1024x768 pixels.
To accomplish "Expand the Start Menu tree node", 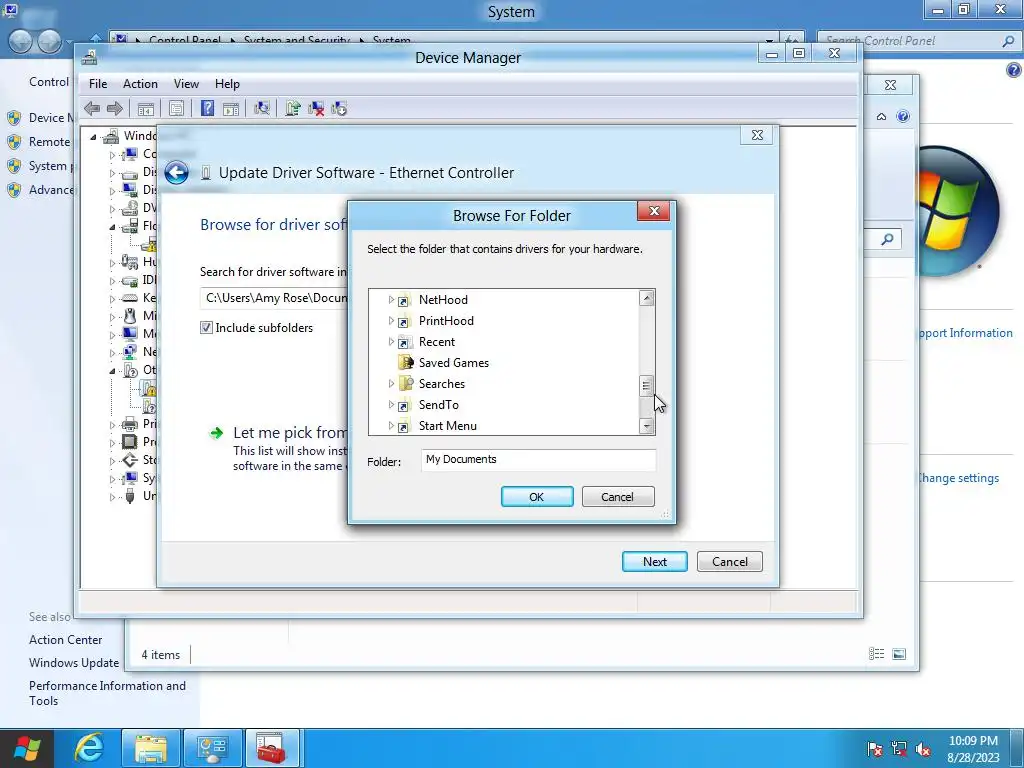I will click(391, 425).
